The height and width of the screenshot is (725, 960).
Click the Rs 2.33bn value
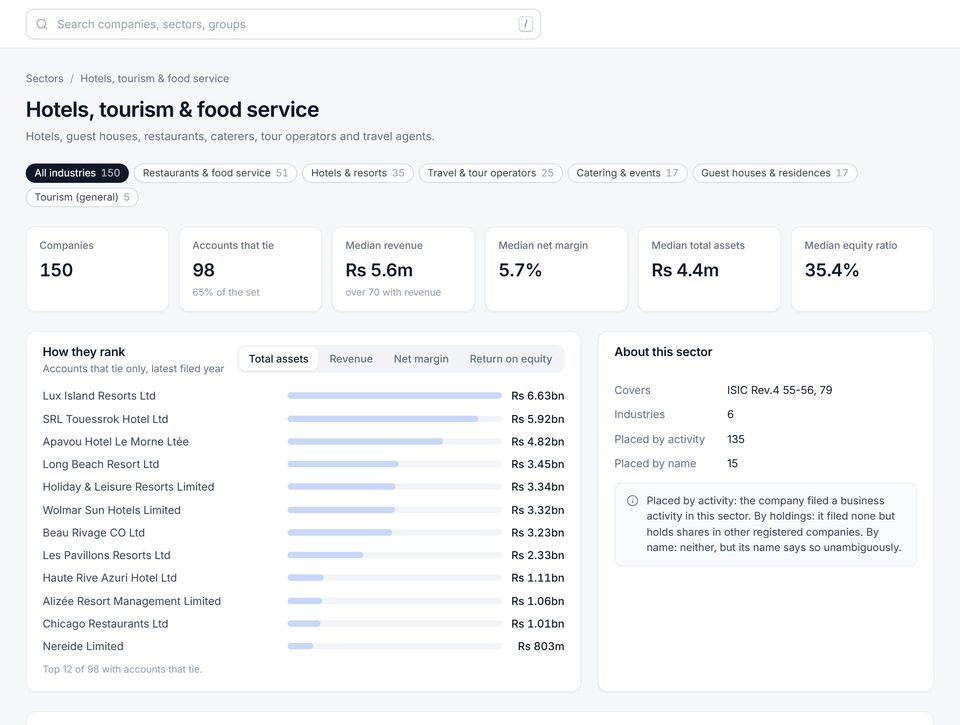click(x=538, y=555)
